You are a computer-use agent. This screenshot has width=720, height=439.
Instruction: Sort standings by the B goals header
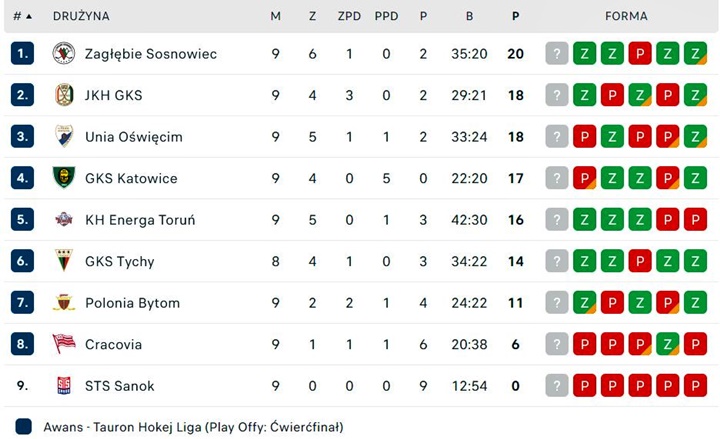click(469, 17)
